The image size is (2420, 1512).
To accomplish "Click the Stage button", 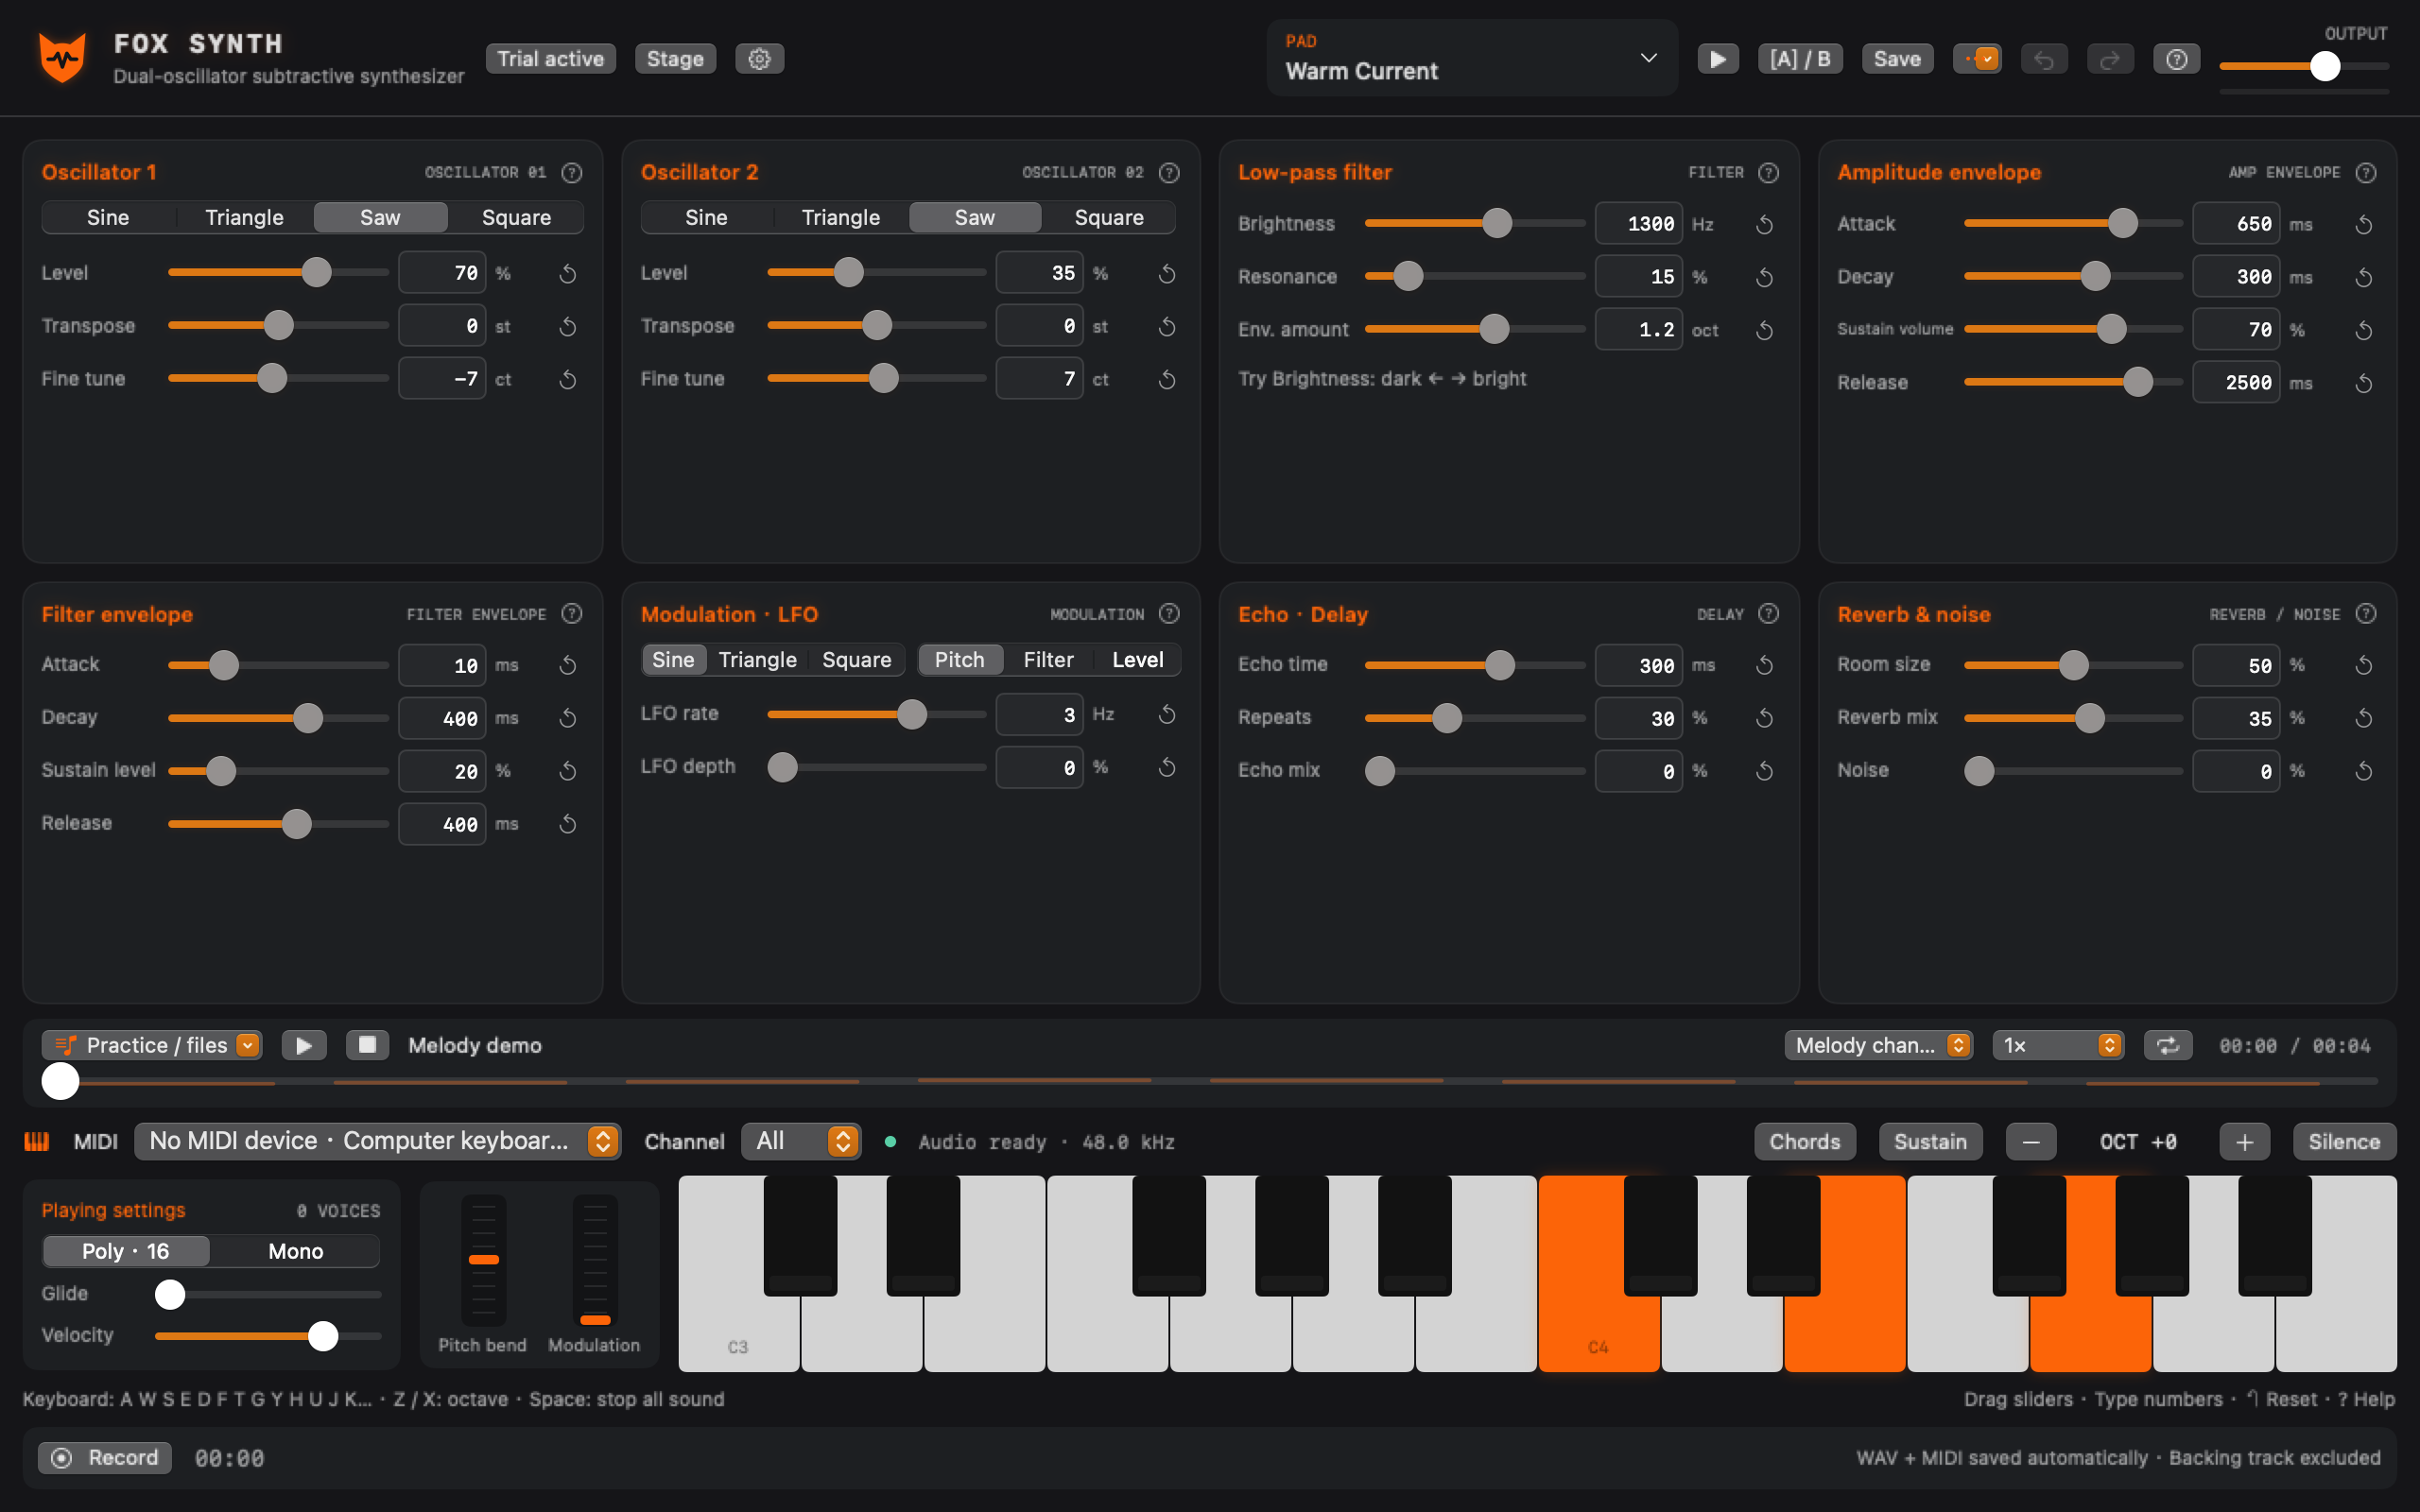I will (x=675, y=59).
